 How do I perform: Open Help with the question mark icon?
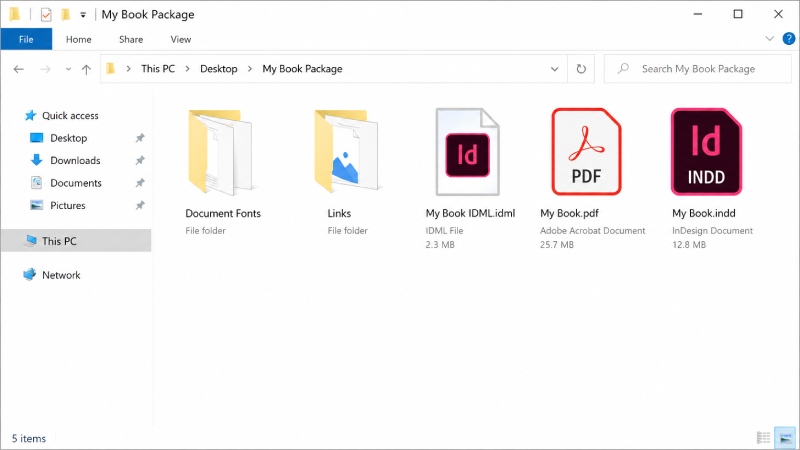coord(789,39)
